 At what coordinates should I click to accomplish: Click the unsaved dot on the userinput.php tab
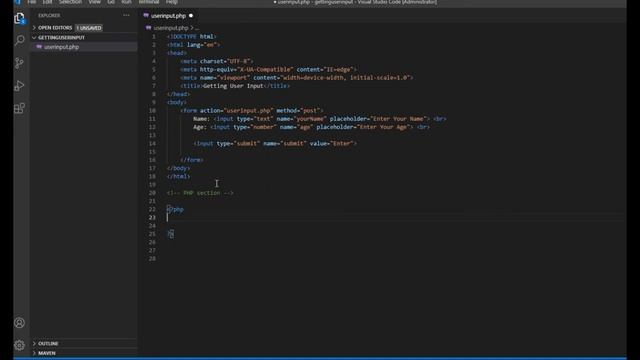tap(191, 16)
